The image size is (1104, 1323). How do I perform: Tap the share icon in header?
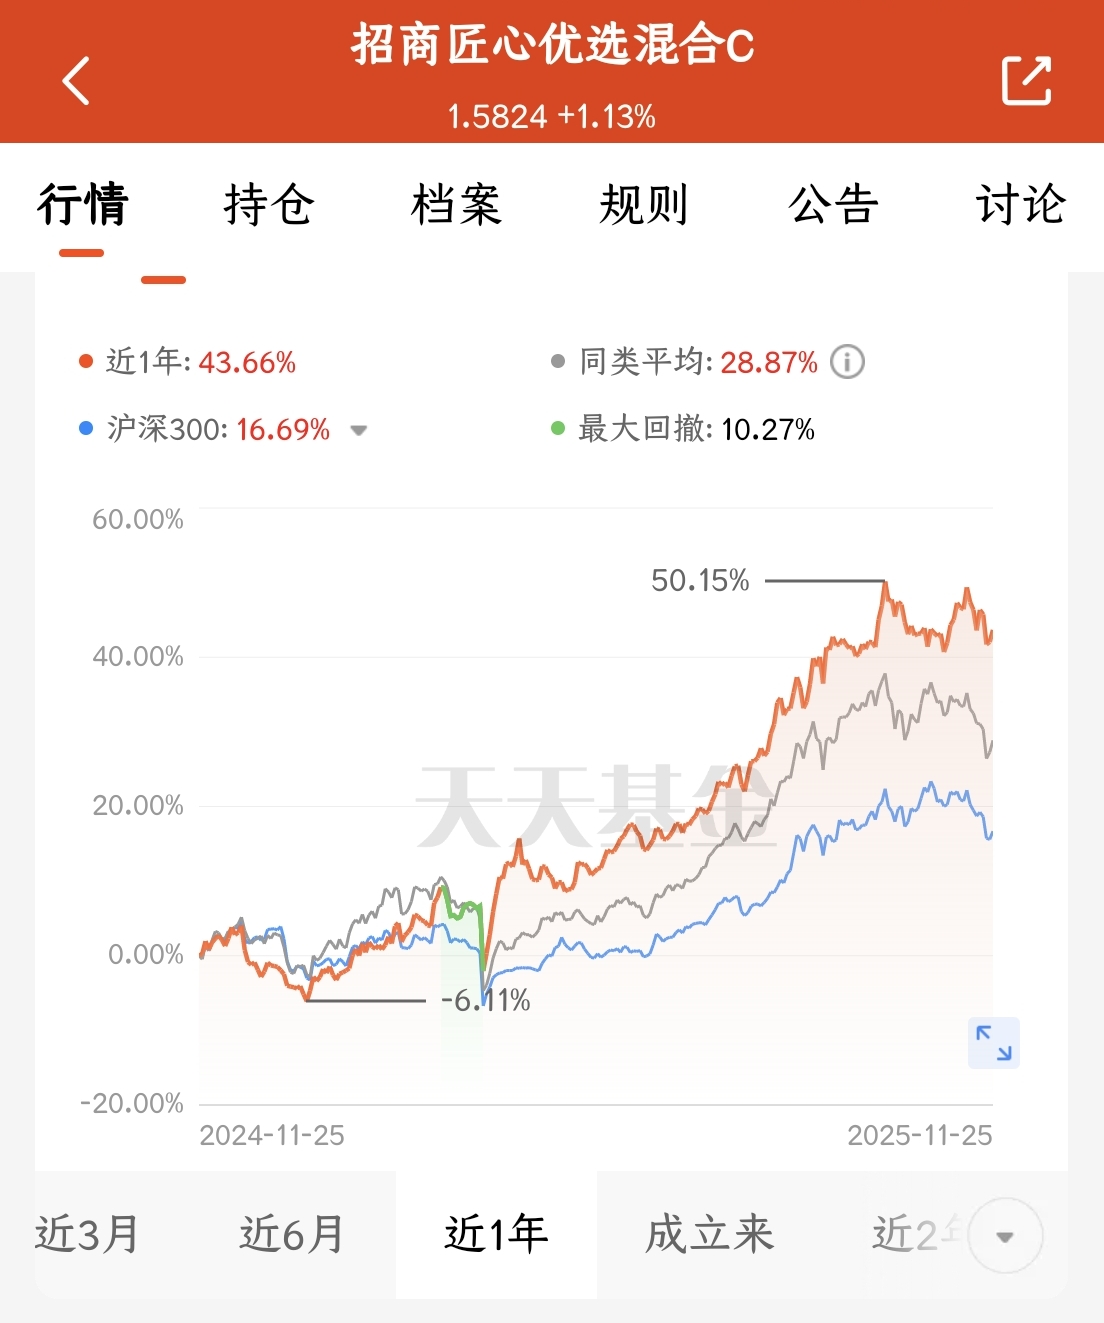click(x=1026, y=80)
